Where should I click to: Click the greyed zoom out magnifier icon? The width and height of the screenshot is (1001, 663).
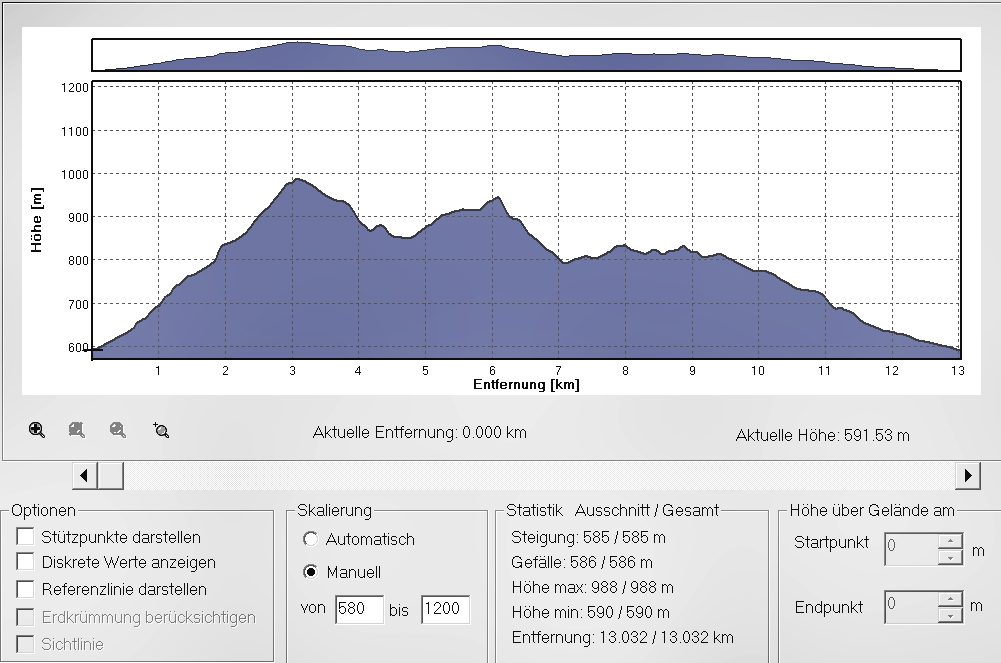[118, 430]
